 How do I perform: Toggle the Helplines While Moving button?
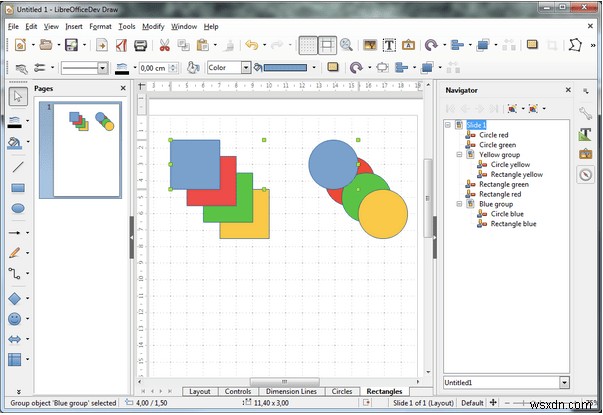click(327, 45)
